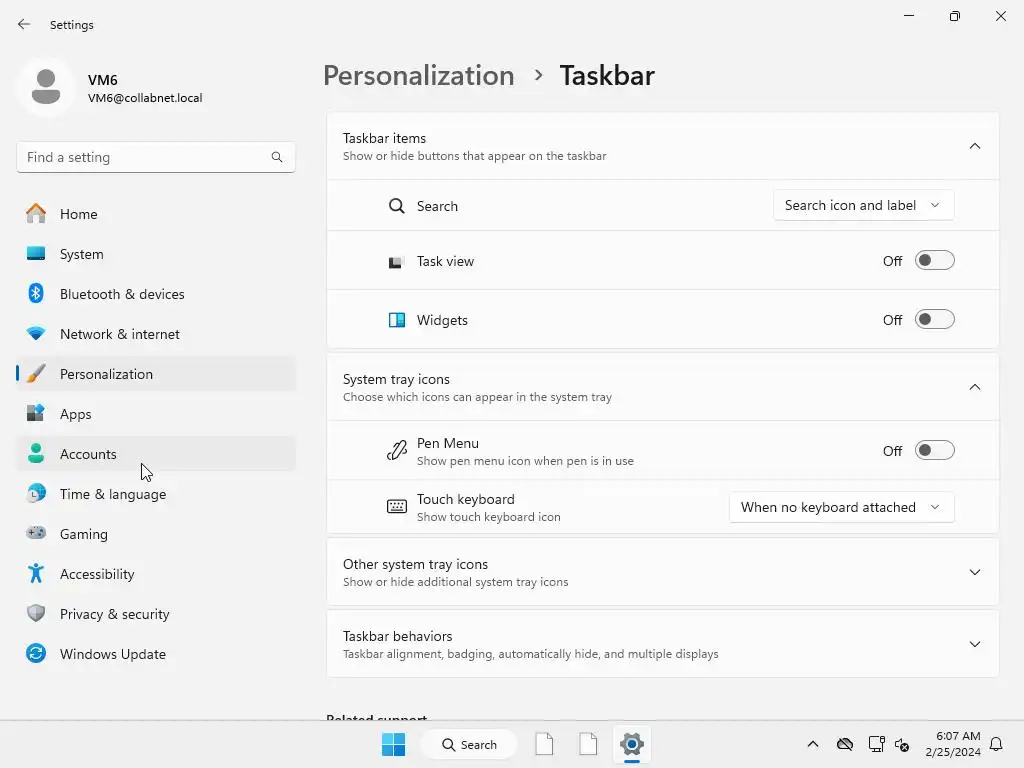
Task: Click Personalization breadcrumb link
Action: coord(419,76)
